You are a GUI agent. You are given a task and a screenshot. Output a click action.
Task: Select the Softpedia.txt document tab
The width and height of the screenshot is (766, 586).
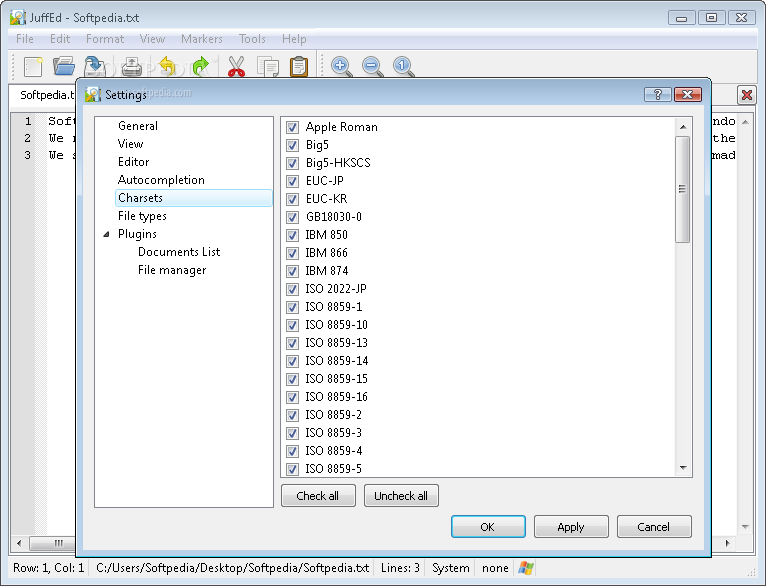coord(44,95)
